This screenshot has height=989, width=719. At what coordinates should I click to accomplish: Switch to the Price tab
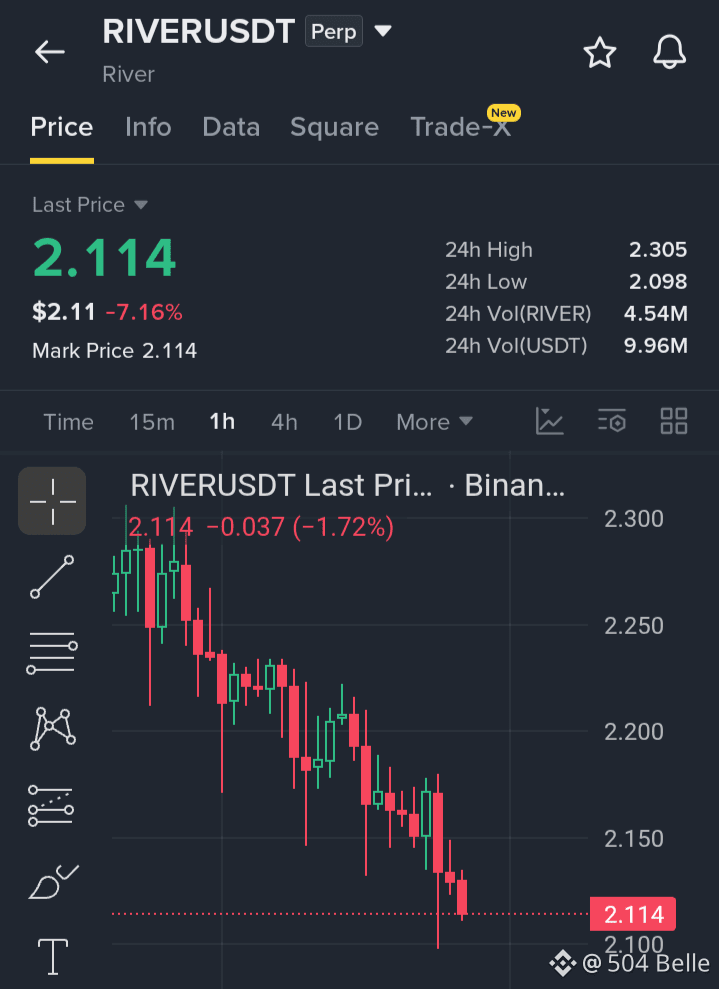click(x=62, y=127)
